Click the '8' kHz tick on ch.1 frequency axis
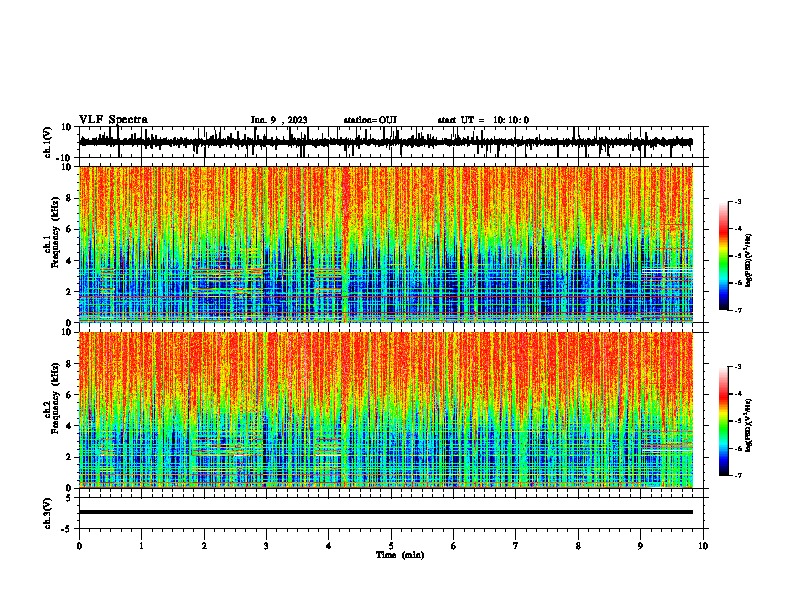The height and width of the screenshot is (612, 792). tap(70, 198)
